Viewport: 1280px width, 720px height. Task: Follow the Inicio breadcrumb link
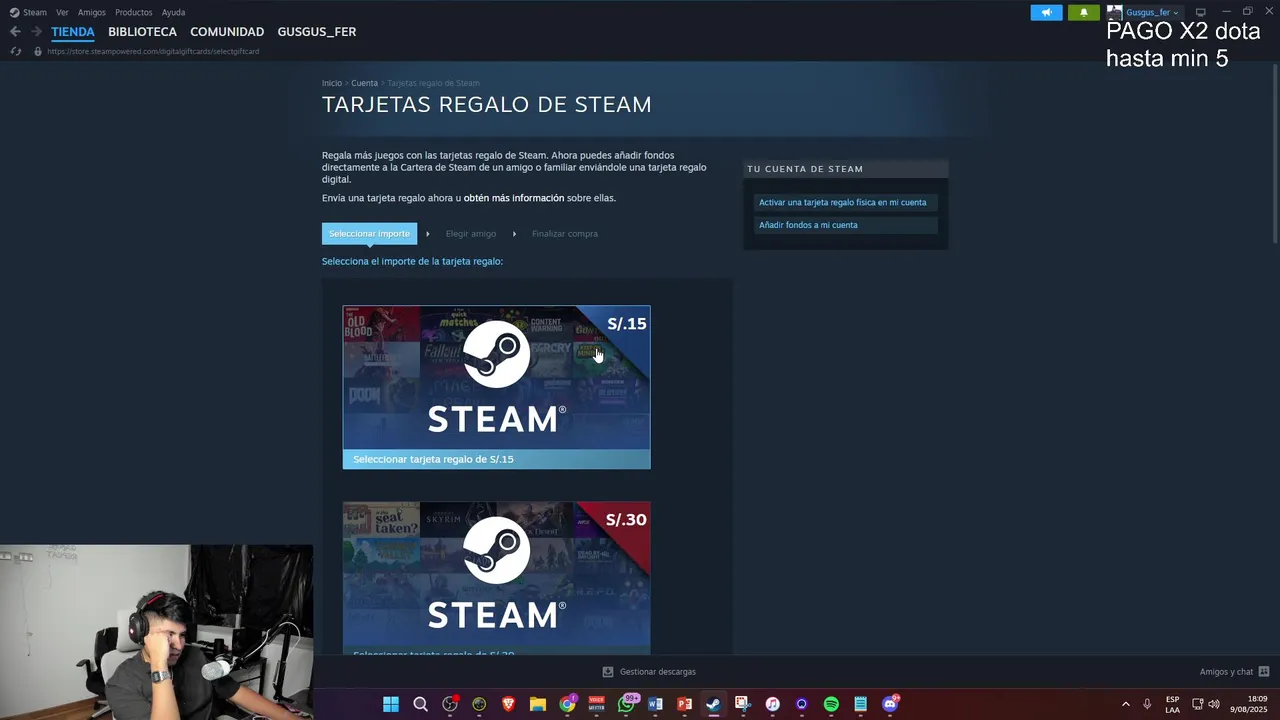(x=332, y=83)
